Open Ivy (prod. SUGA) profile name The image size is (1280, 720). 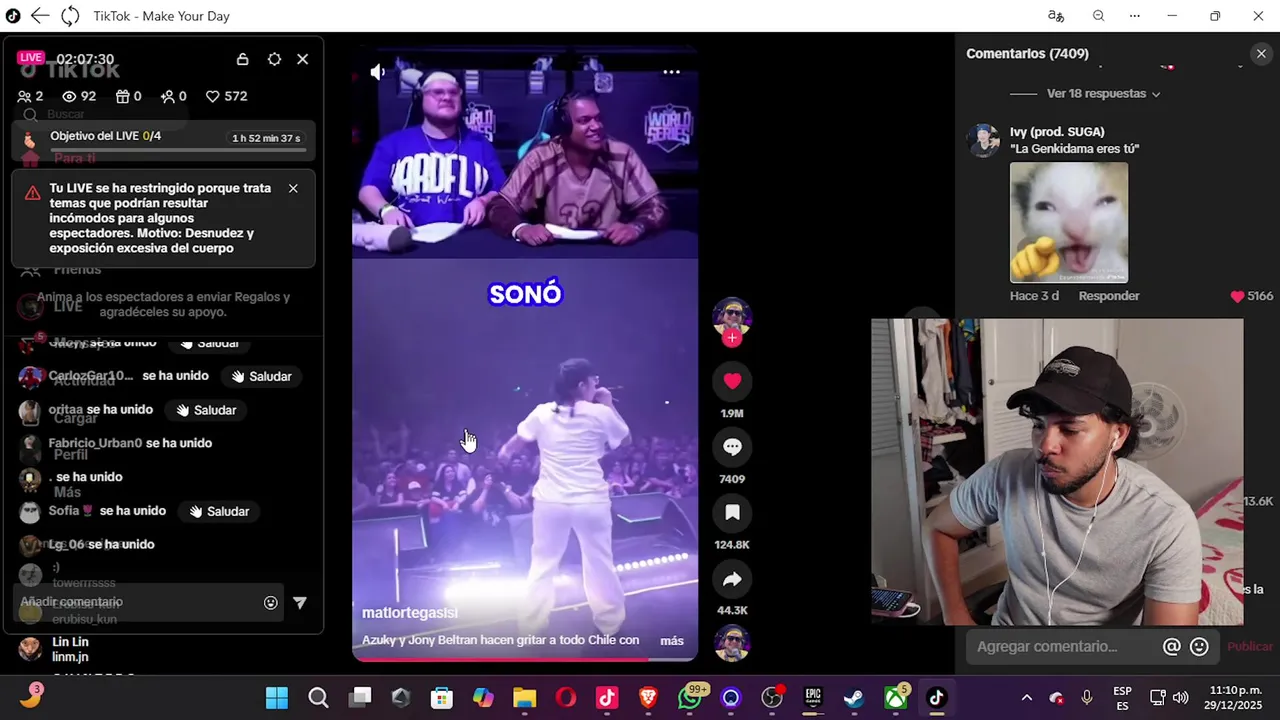pos(1057,132)
